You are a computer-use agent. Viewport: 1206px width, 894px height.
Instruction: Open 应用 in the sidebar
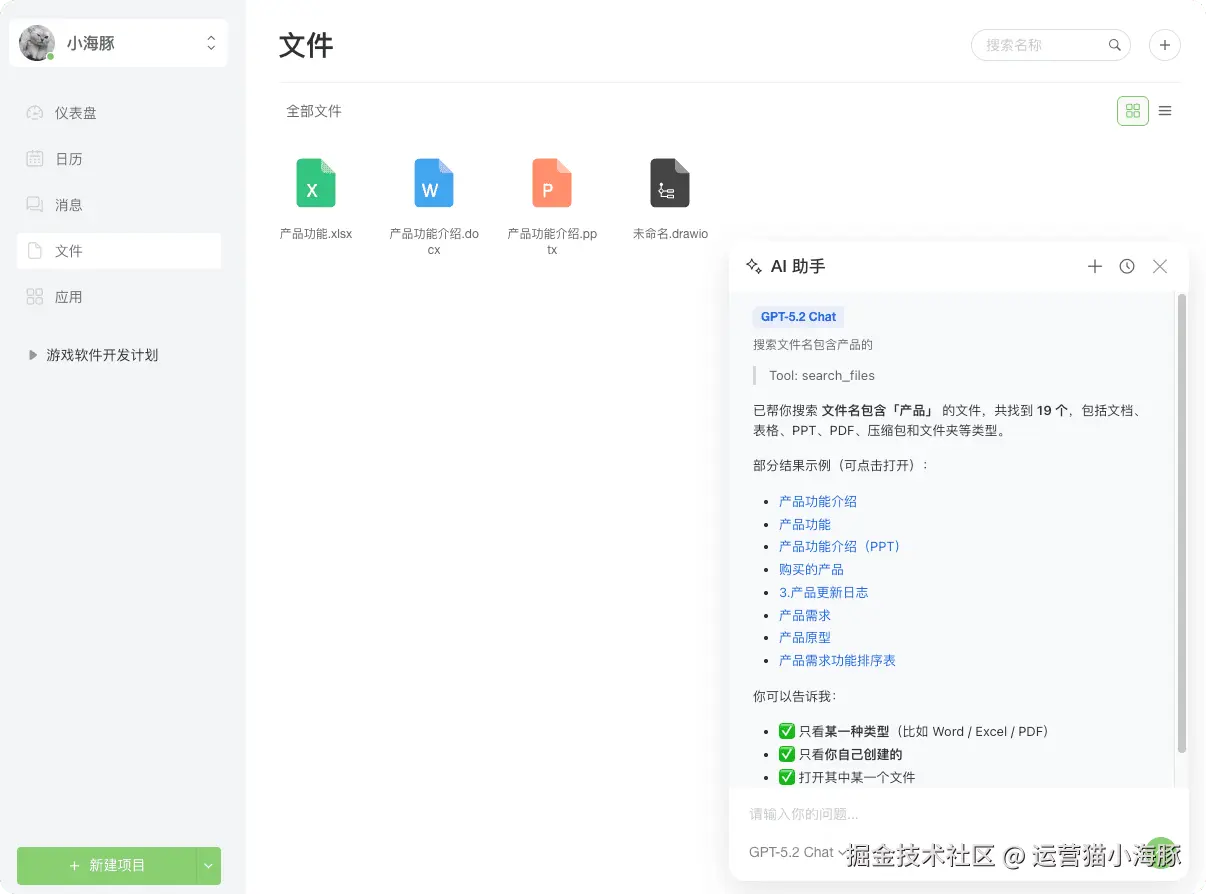119,297
